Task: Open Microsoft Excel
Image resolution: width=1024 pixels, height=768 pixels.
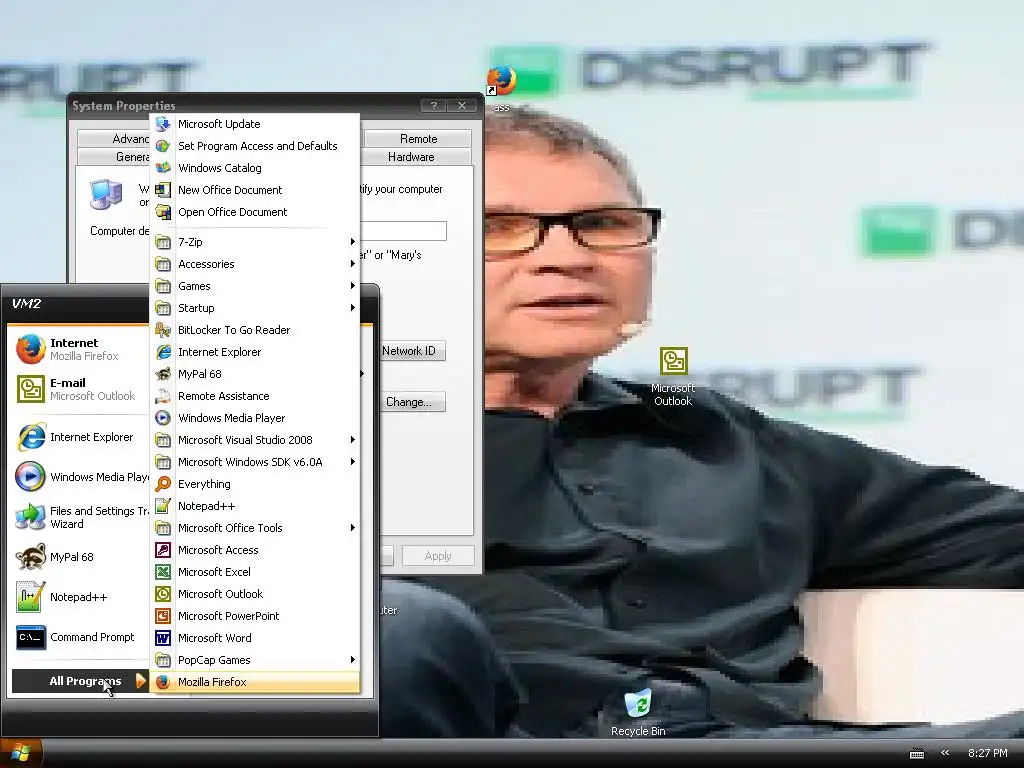Action: click(255, 572)
